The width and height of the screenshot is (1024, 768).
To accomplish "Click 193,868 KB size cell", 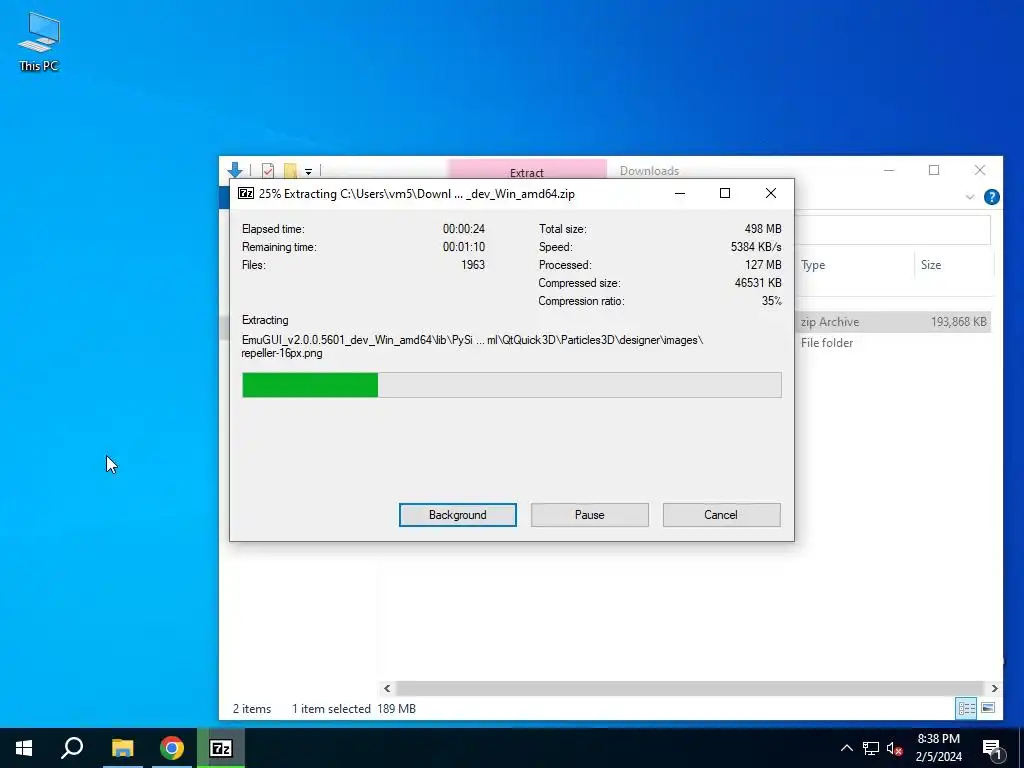I will tap(958, 321).
